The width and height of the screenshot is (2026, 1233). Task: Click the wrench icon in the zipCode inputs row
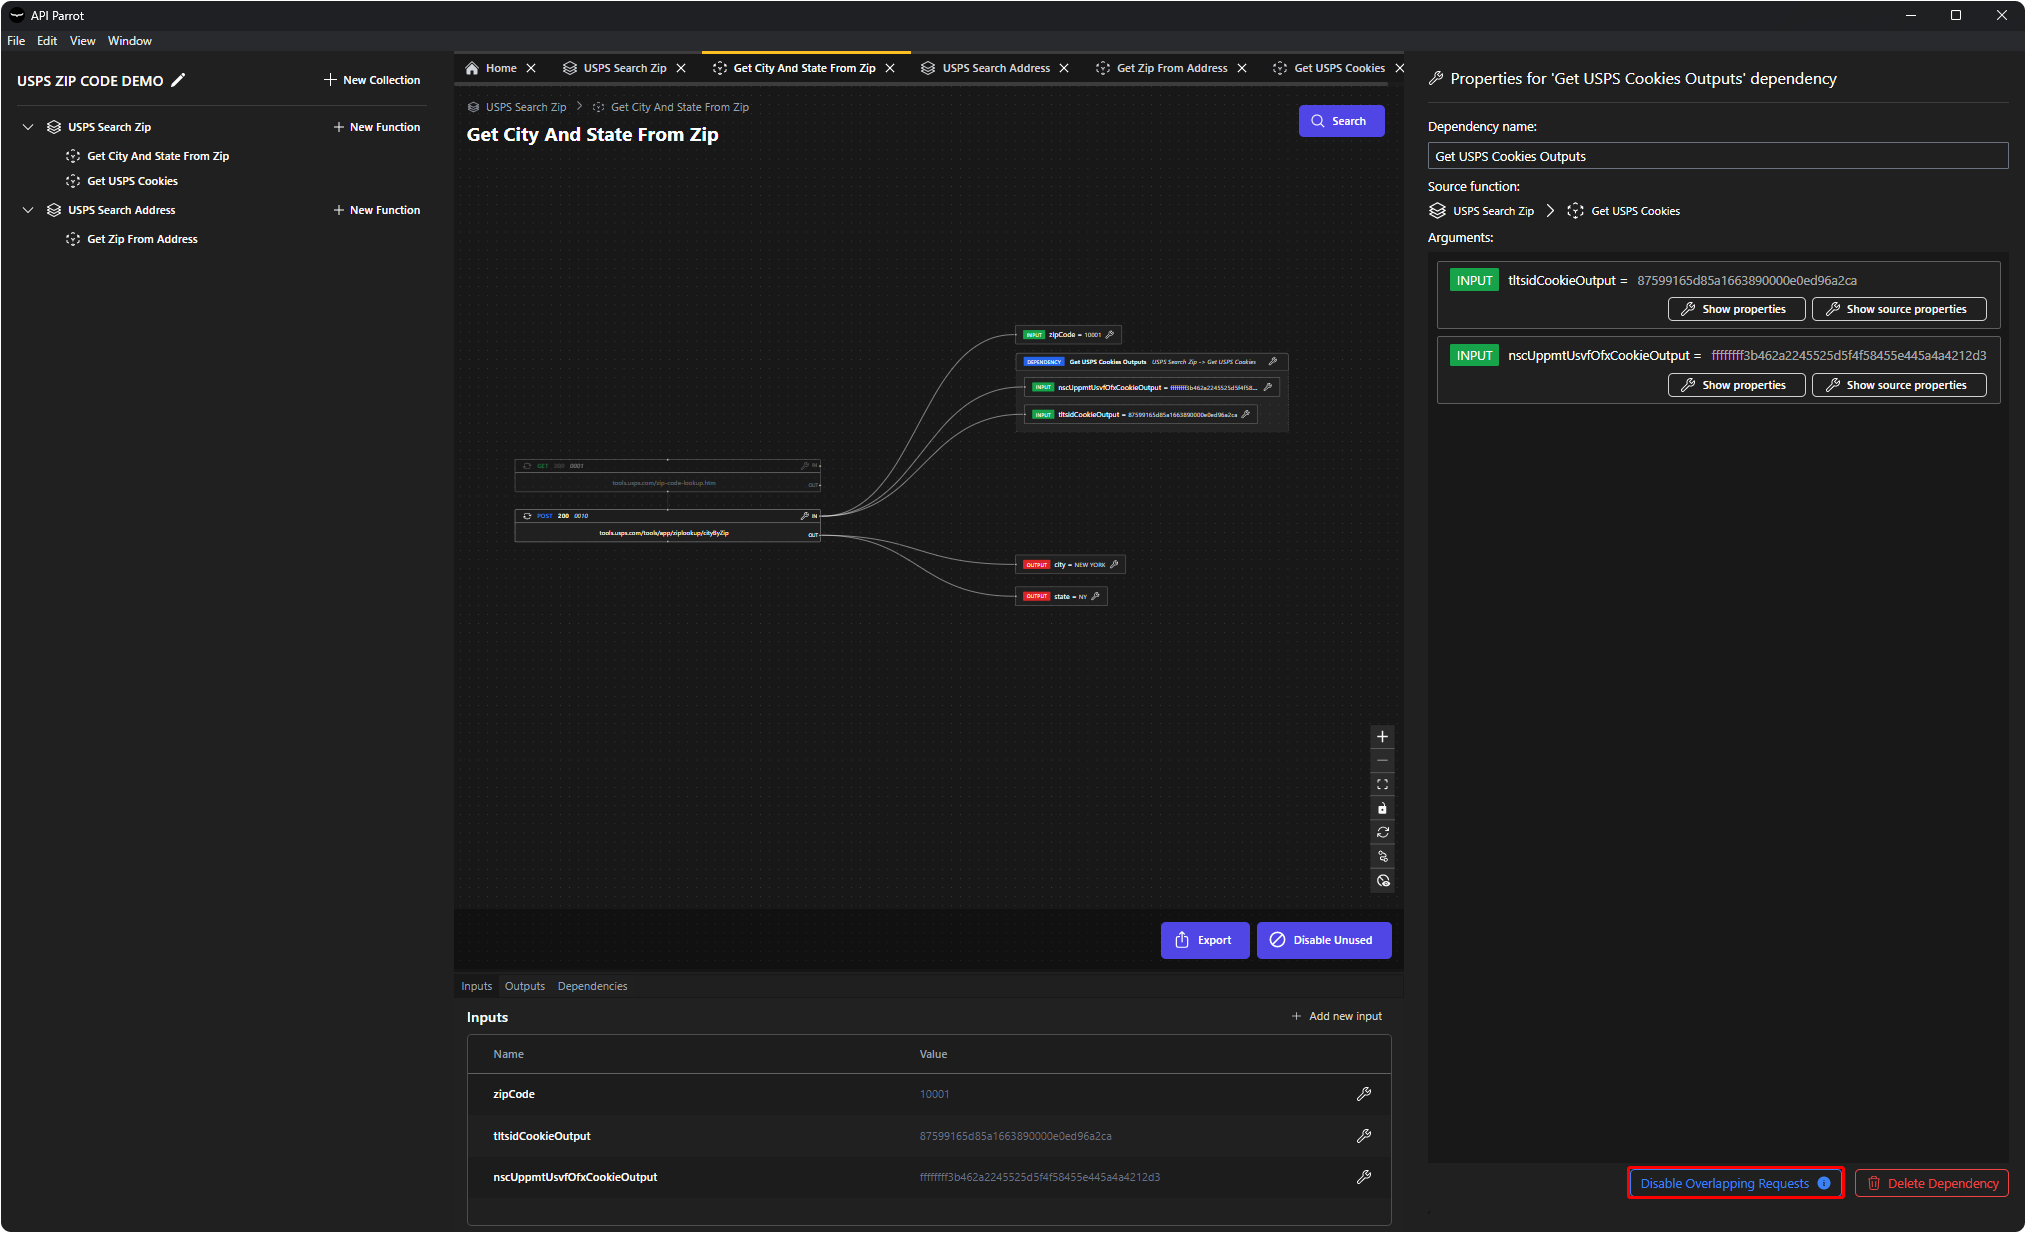point(1363,1094)
